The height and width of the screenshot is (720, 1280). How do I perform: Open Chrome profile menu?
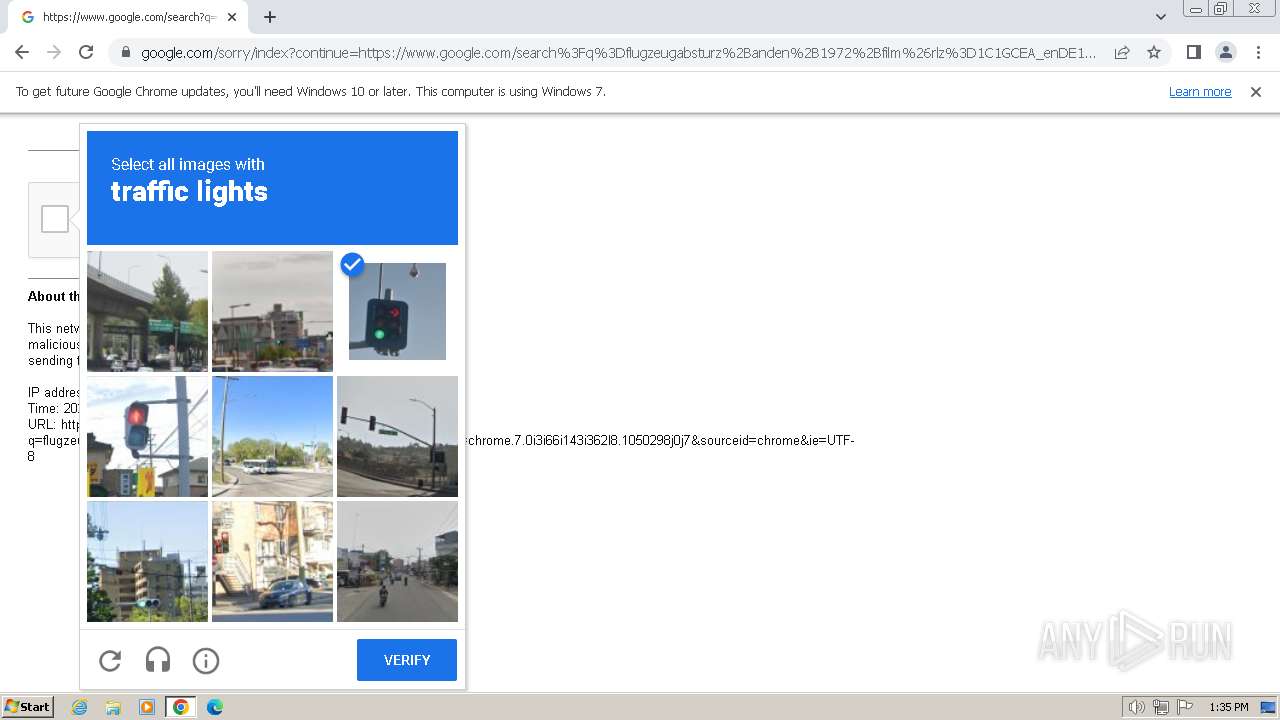tap(1226, 52)
